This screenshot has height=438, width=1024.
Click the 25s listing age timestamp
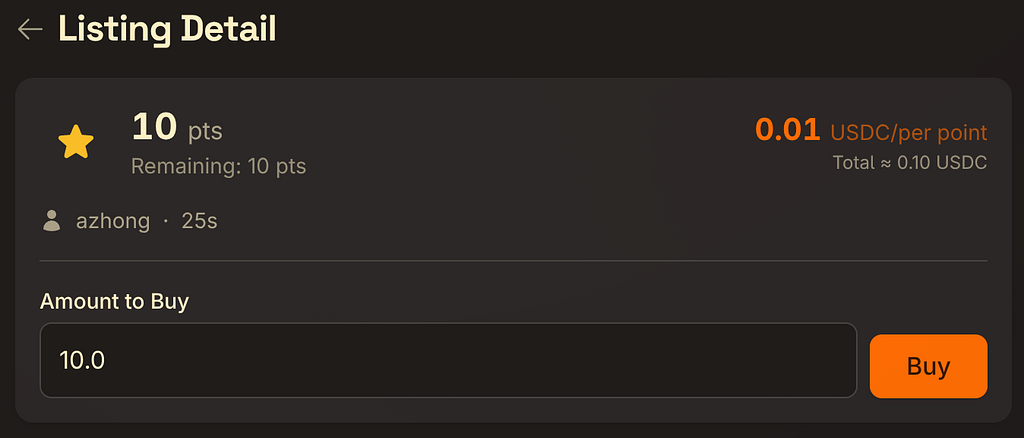tap(199, 221)
